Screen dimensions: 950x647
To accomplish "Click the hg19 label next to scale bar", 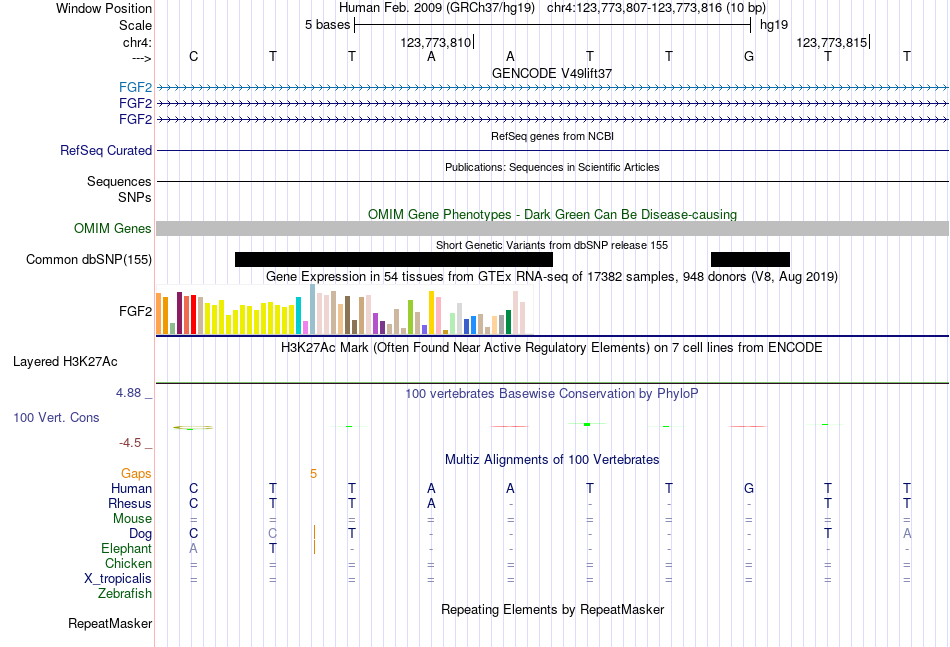I will click(774, 25).
